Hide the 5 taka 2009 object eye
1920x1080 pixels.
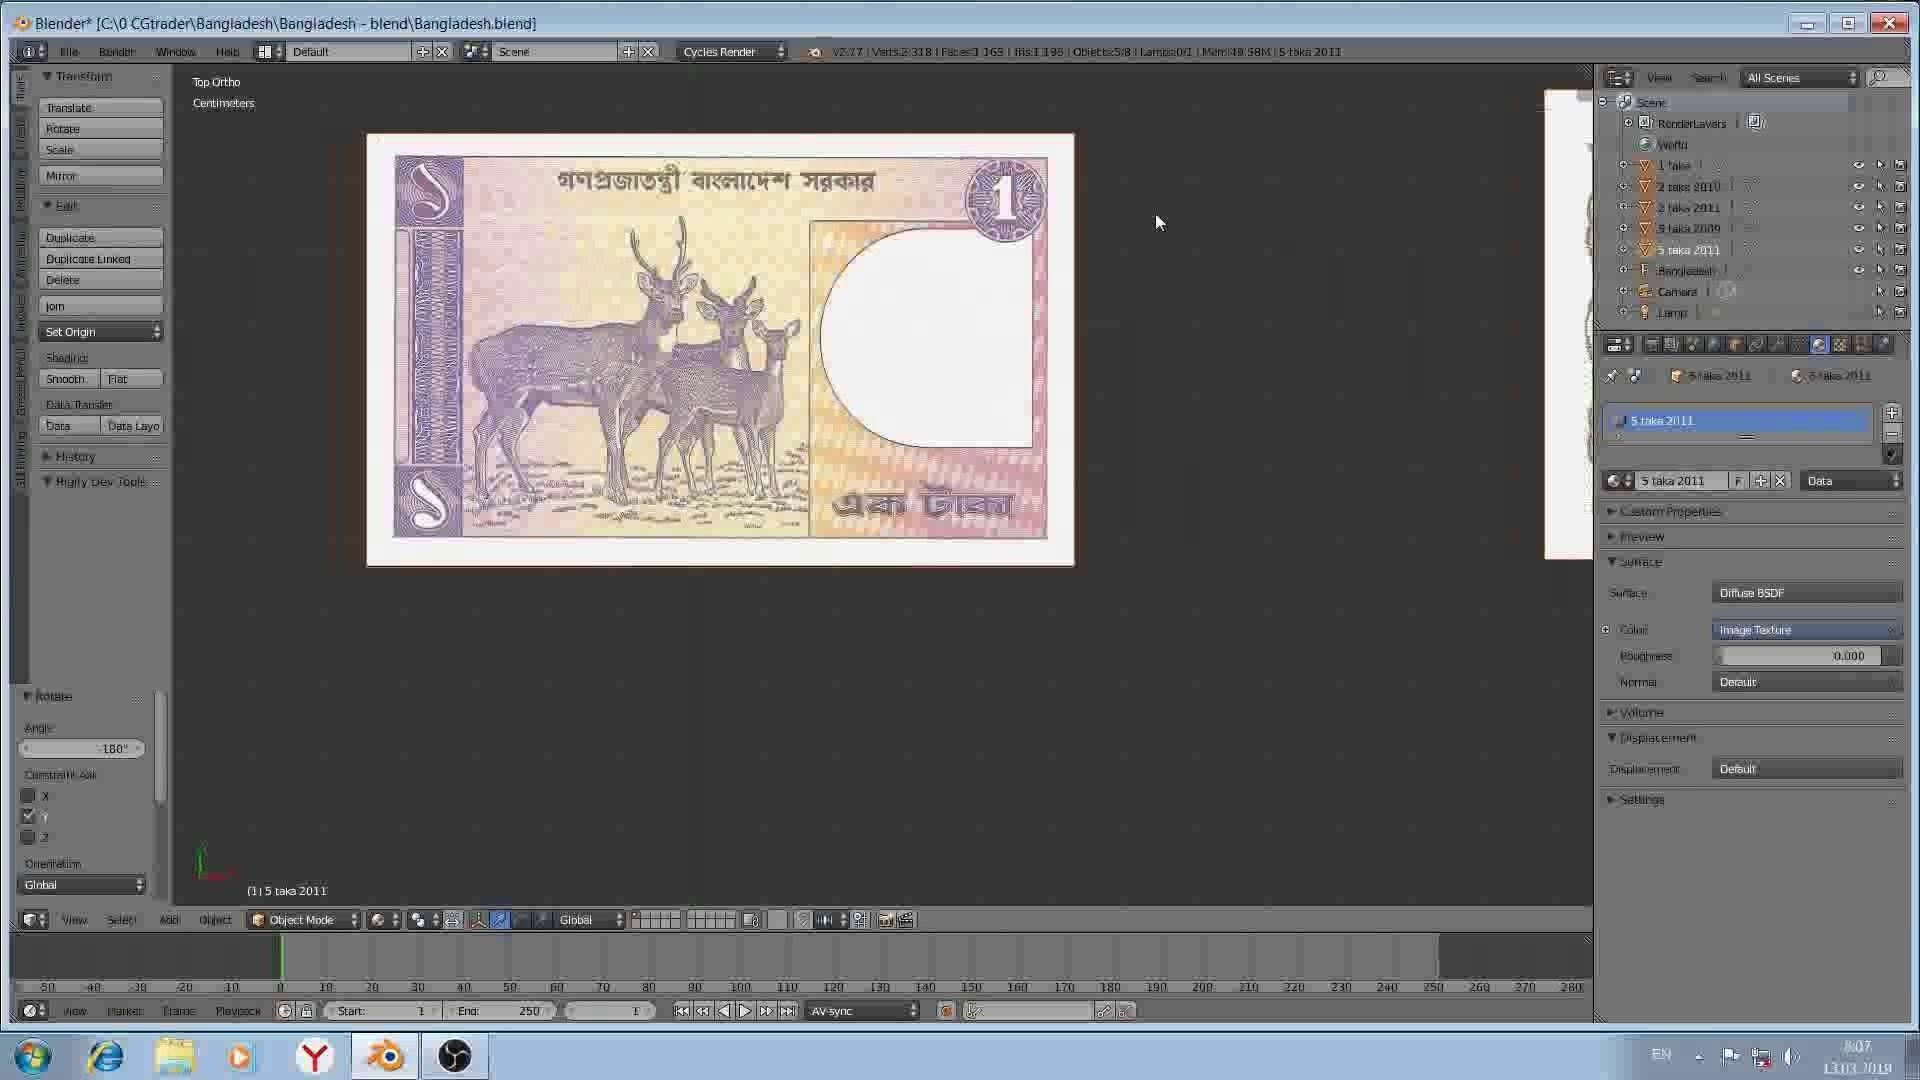point(1858,228)
